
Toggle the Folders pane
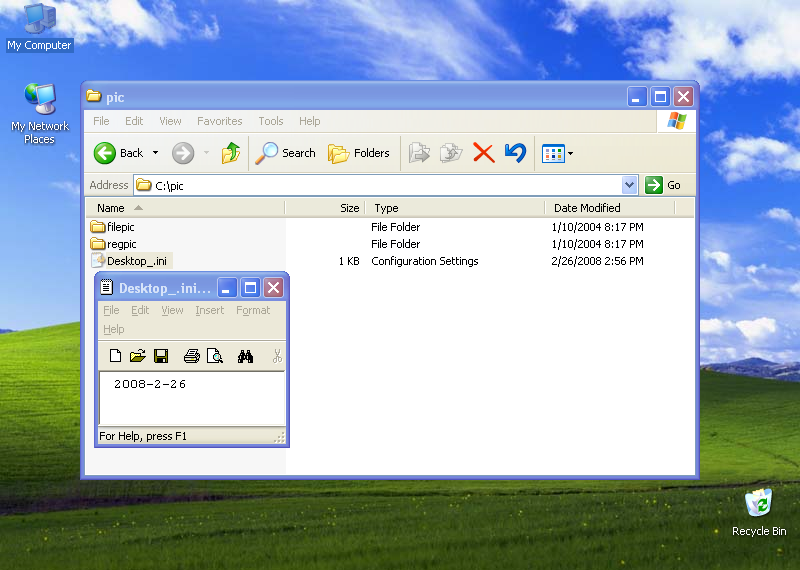(x=359, y=153)
